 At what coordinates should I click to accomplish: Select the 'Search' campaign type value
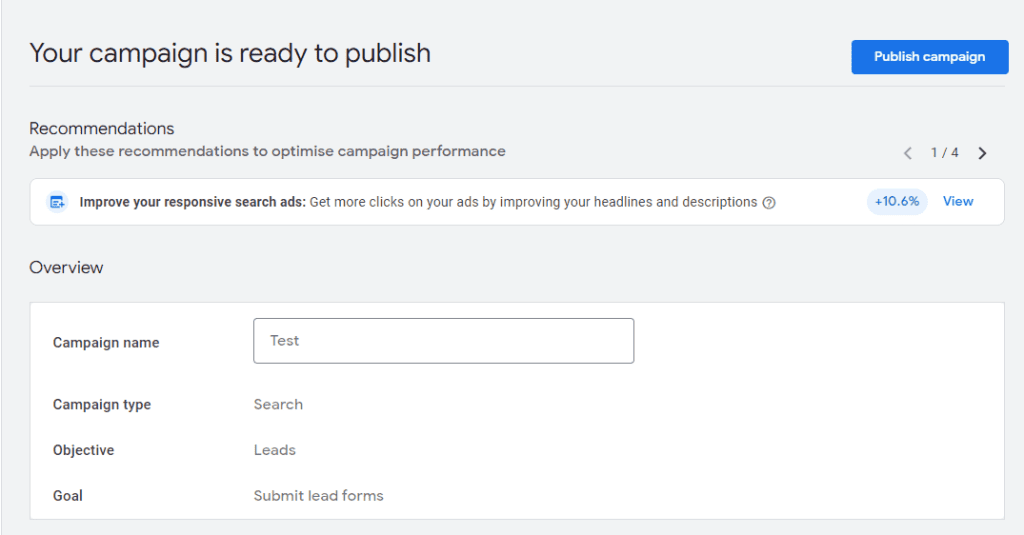[278, 404]
